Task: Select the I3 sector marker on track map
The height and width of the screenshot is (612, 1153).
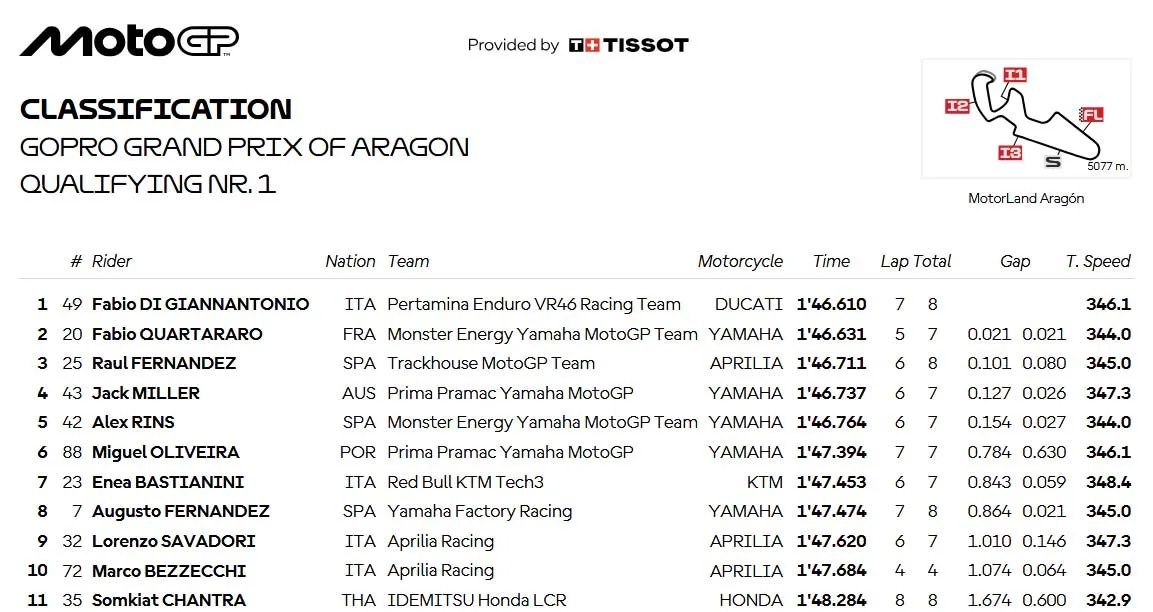Action: tap(1010, 152)
